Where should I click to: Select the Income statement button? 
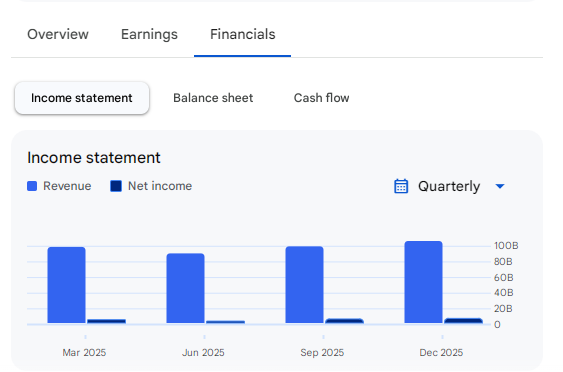82,98
